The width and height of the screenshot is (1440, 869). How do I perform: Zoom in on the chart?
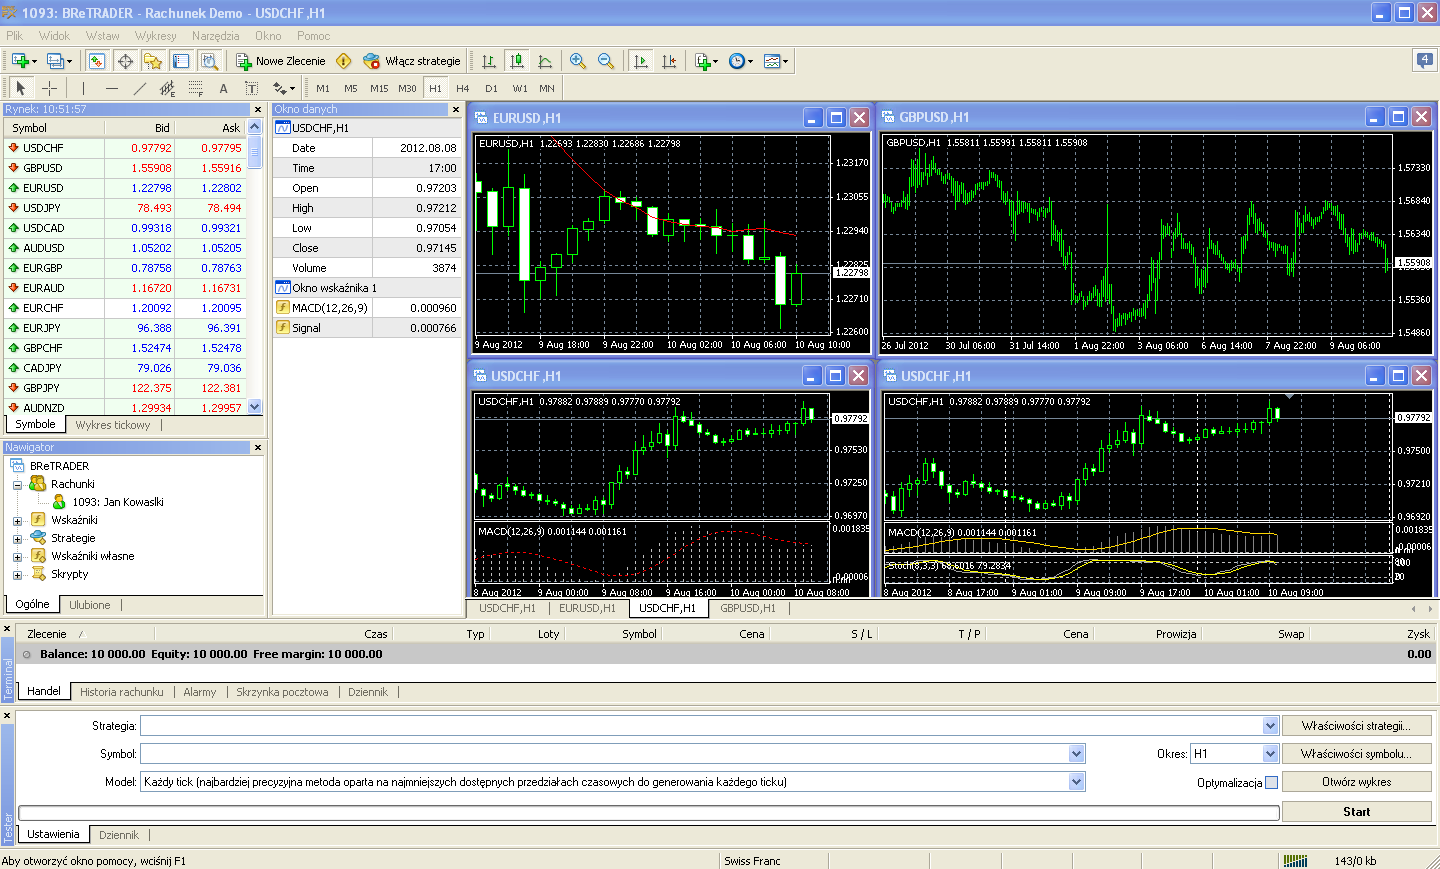coord(578,61)
